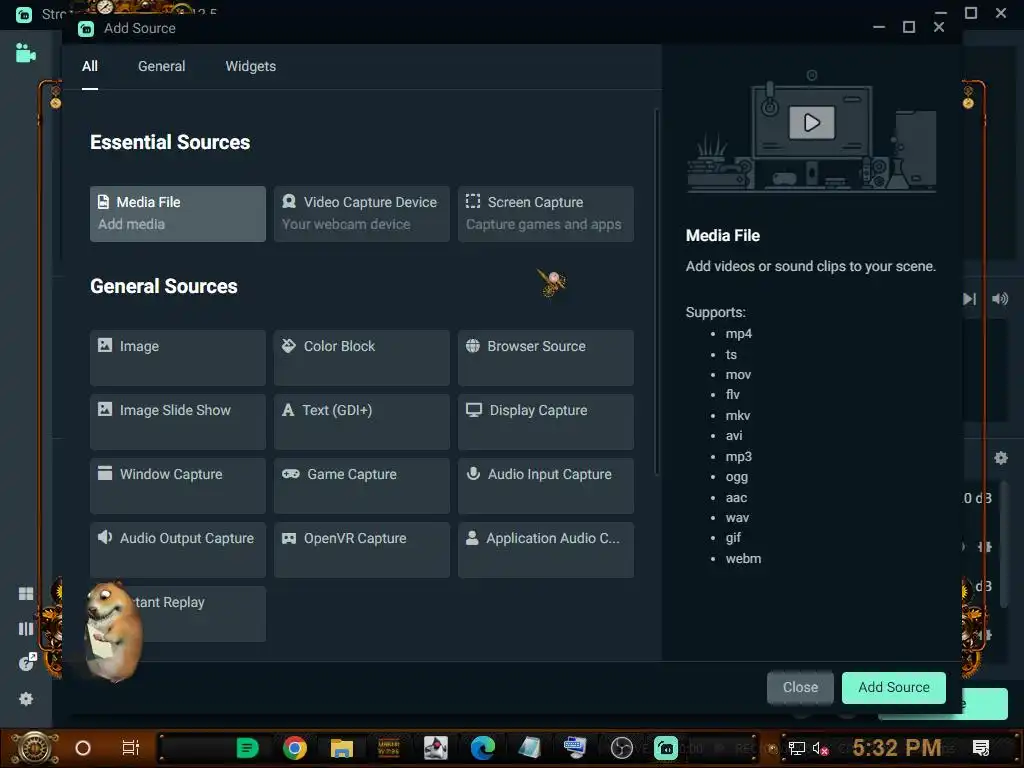
Task: Close the Add Source dialog with X
Action: coord(938,27)
